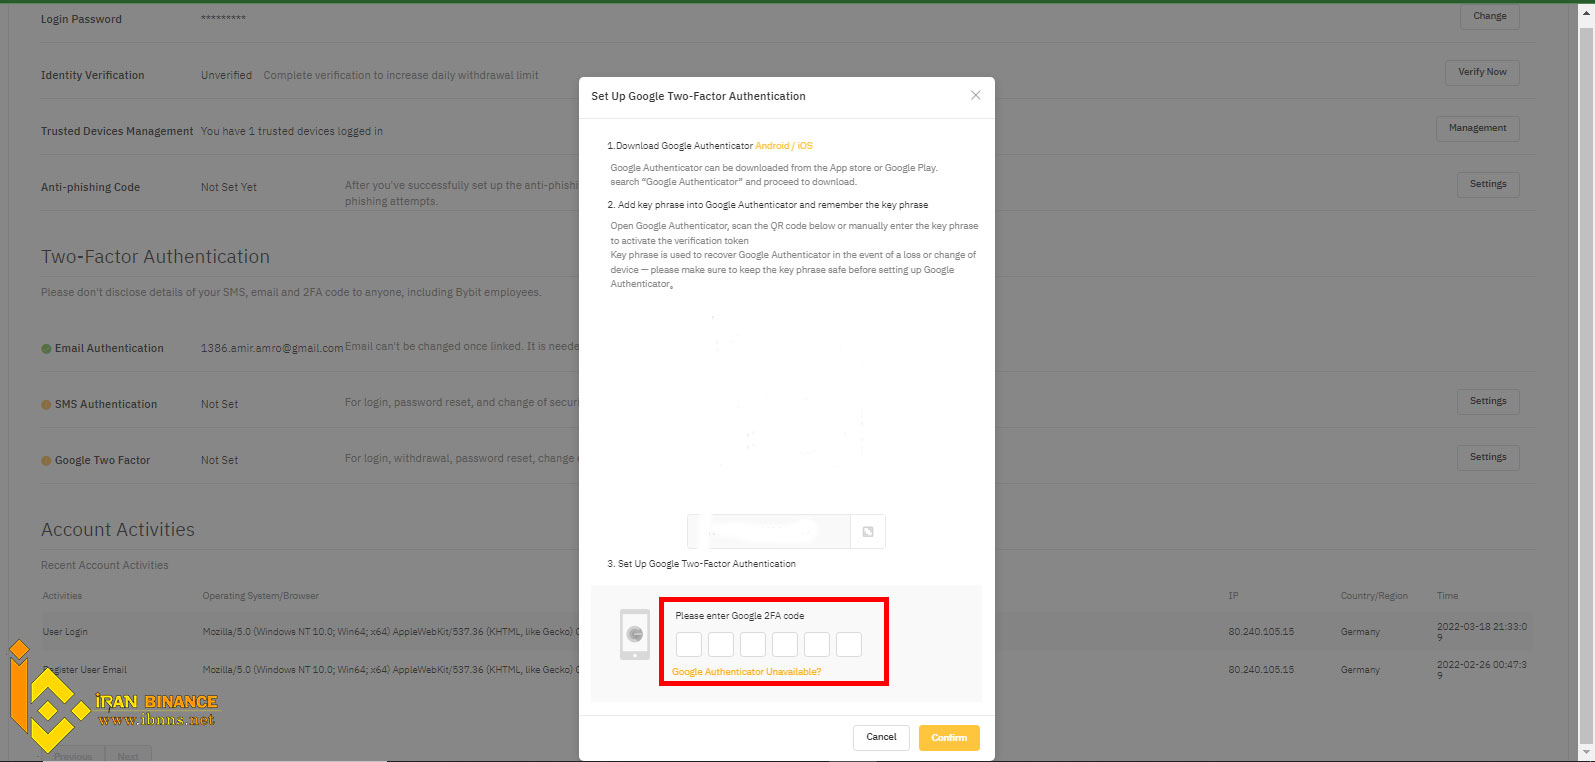Click the Unverified status text
The width and height of the screenshot is (1595, 762).
226,75
